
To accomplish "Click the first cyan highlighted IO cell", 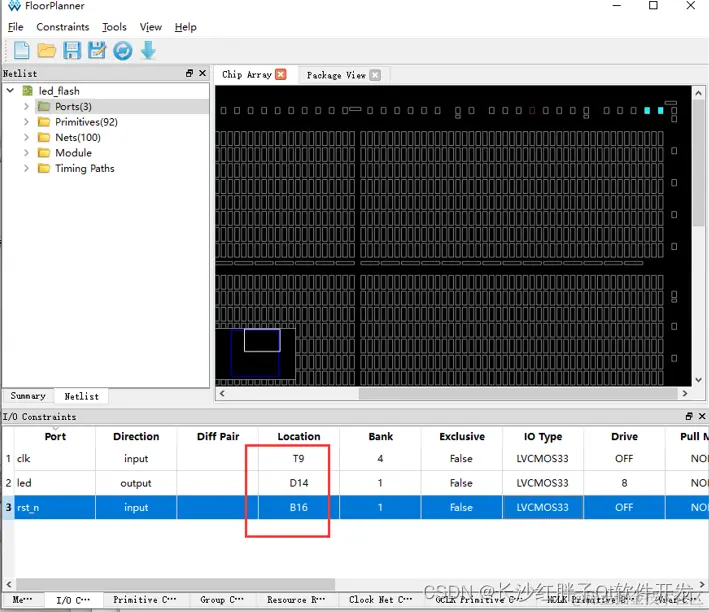I will (647, 110).
